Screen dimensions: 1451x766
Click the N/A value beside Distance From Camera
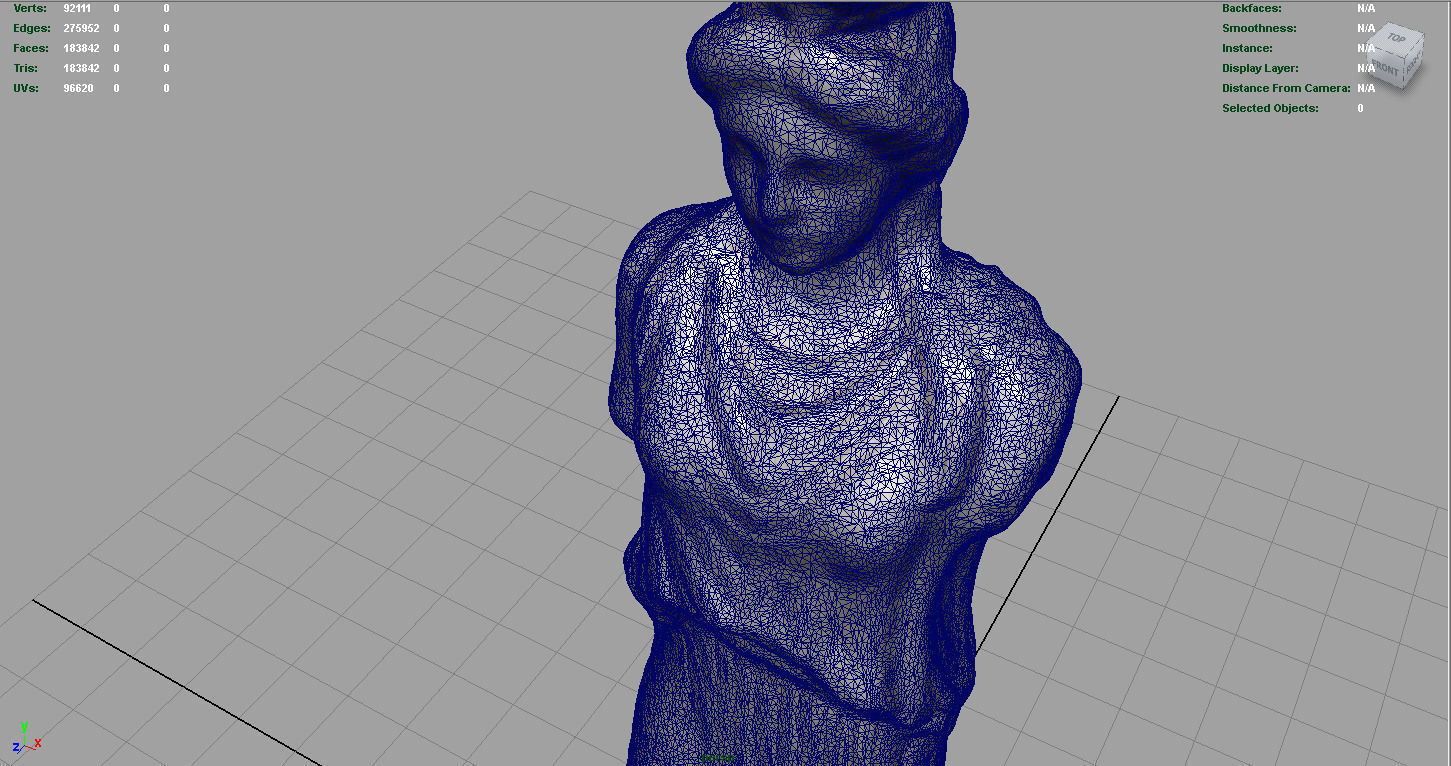[x=1366, y=88]
